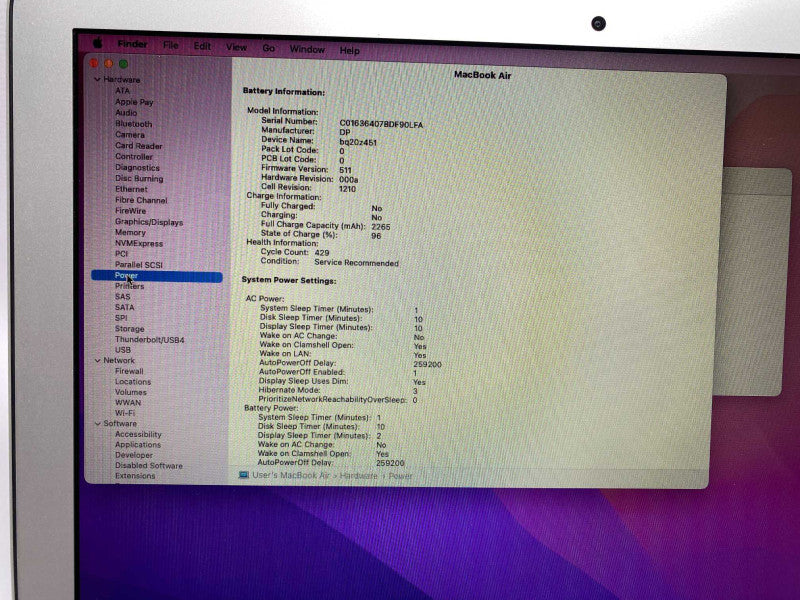Click User's MacBook Air in the path bar
Screen dimensions: 800x600
(x=290, y=476)
